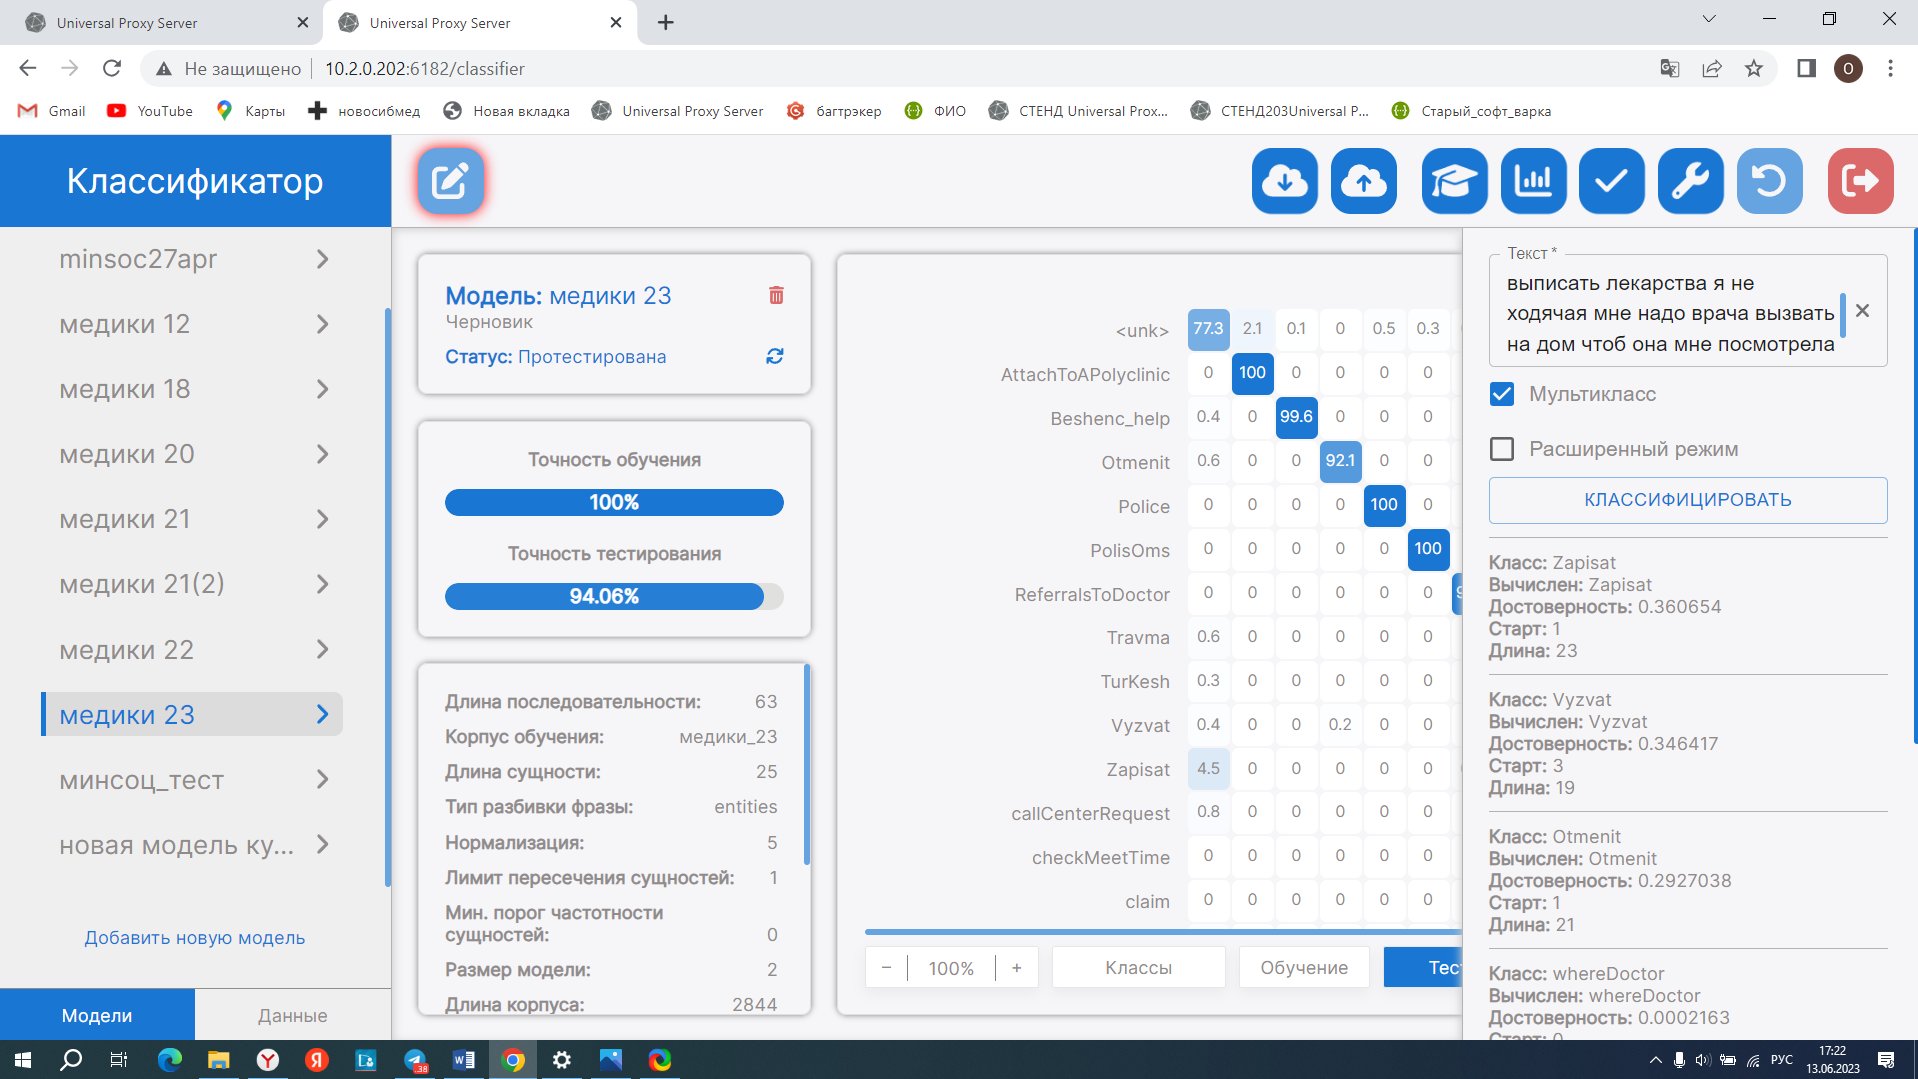The height and width of the screenshot is (1079, 1918).
Task: Click the edit model pencil icon
Action: 450,181
